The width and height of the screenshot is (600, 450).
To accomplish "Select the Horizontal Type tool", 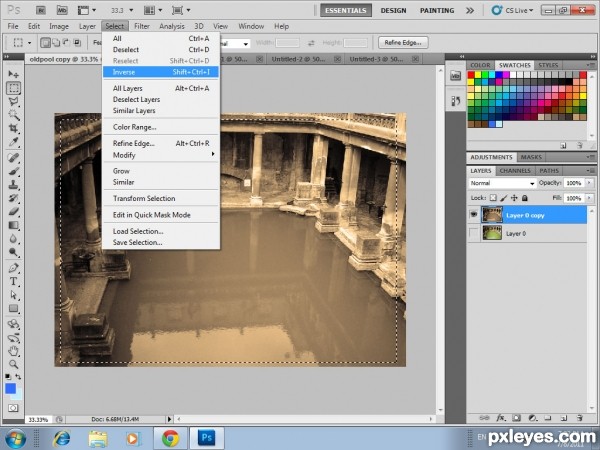I will (x=13, y=281).
